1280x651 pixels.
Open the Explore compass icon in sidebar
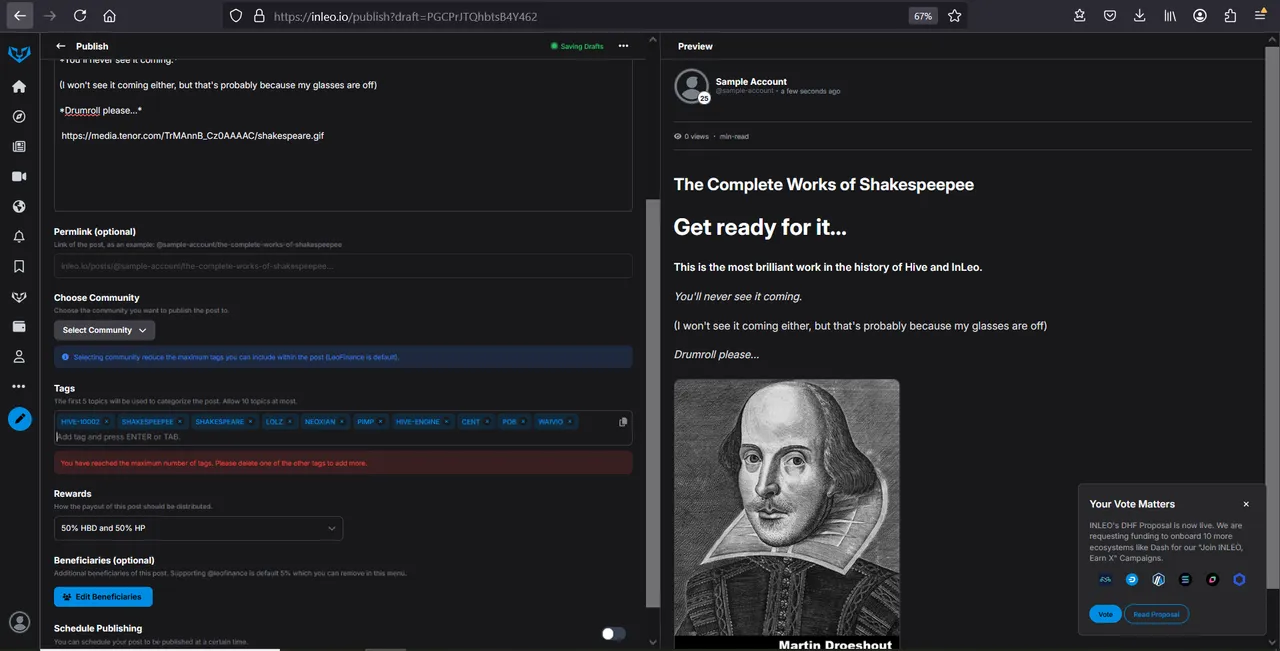coord(19,116)
